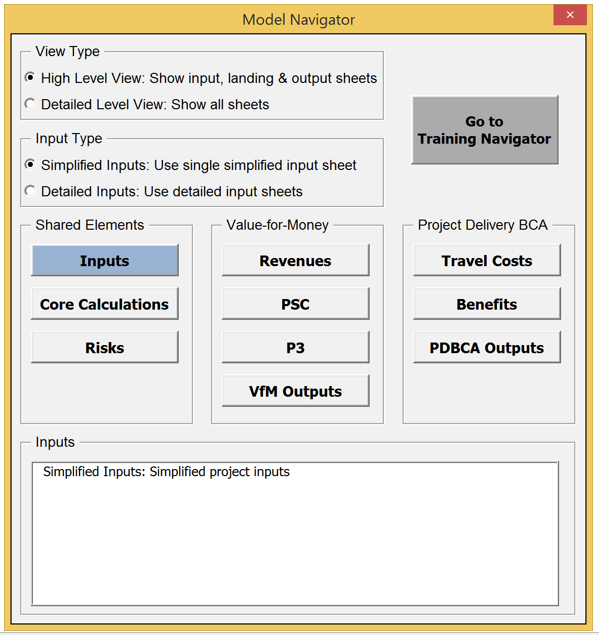Select the P3 button
The height and width of the screenshot is (635, 599).
point(296,347)
